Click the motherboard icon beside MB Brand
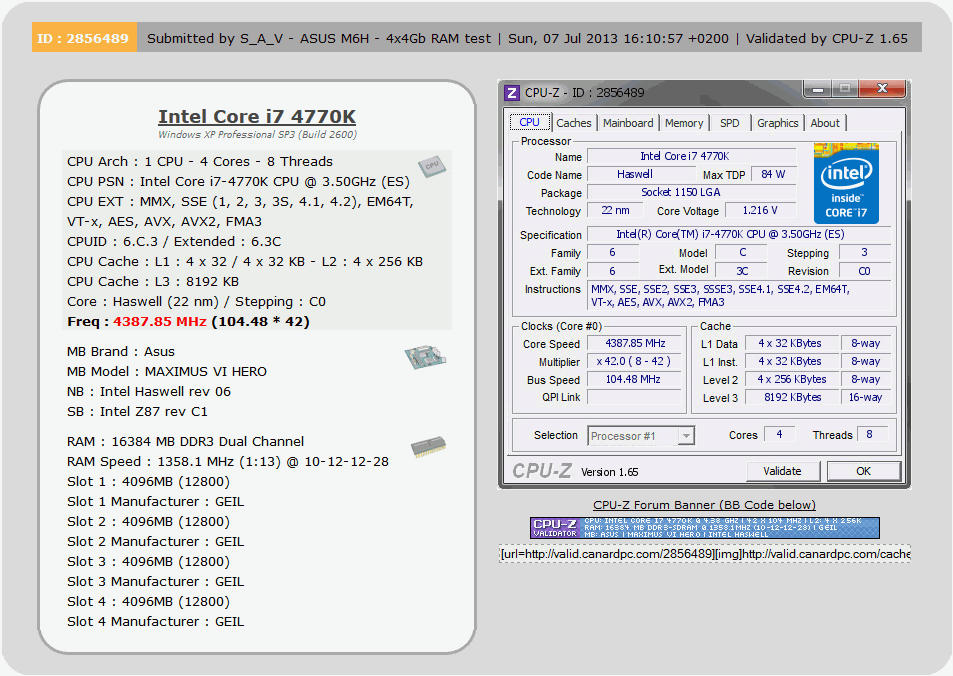This screenshot has height=676, width=953. click(x=425, y=357)
